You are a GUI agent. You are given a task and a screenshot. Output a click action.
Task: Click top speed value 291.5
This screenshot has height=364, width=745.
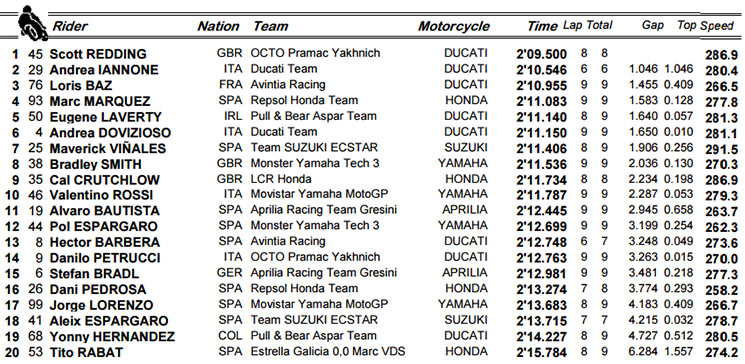(721, 149)
